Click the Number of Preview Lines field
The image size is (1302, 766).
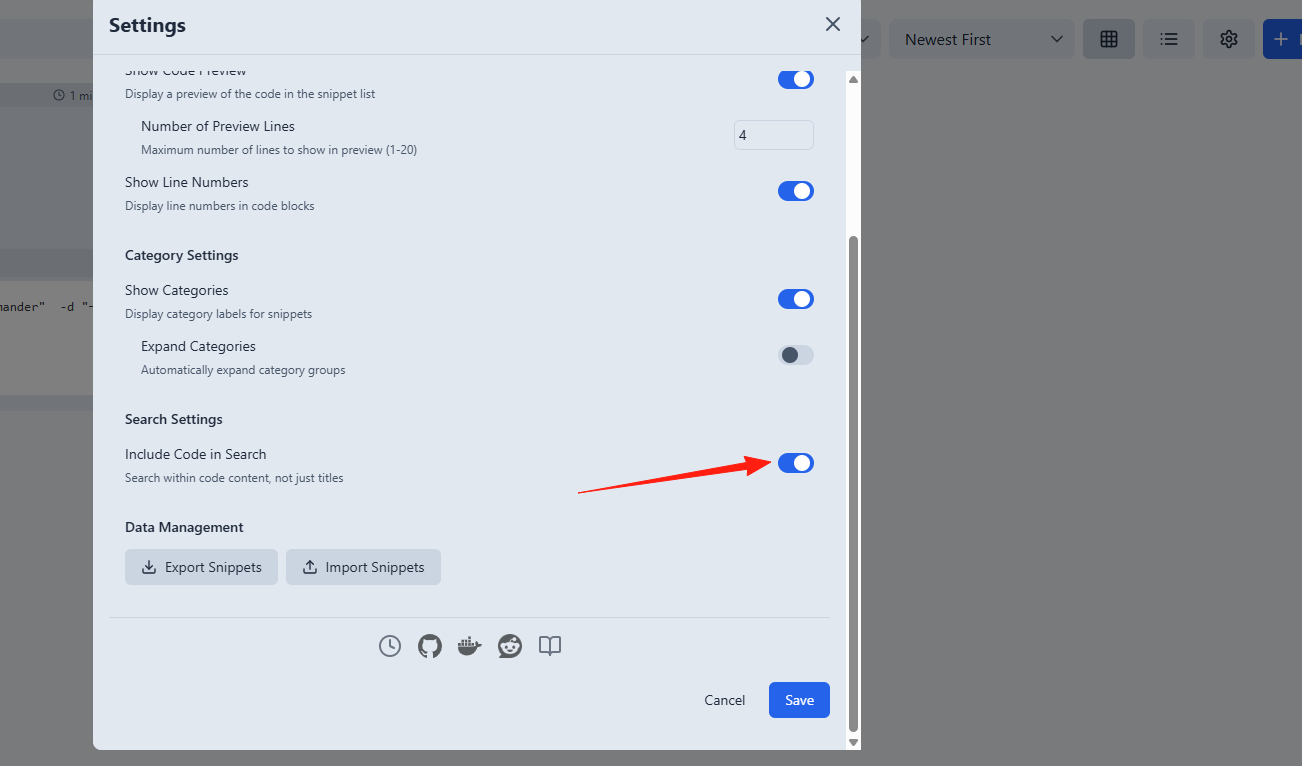(774, 135)
